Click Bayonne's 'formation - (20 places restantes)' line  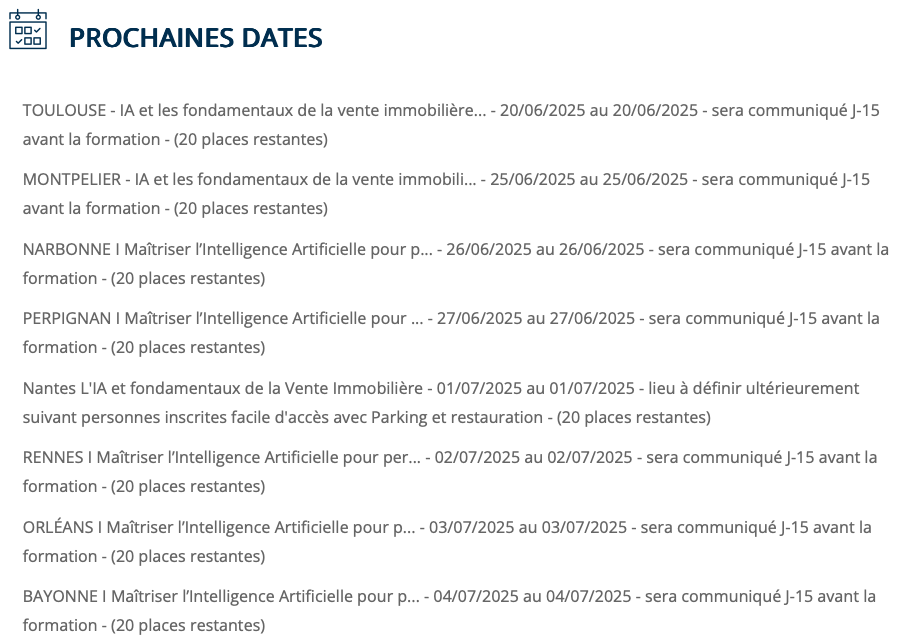click(x=144, y=626)
